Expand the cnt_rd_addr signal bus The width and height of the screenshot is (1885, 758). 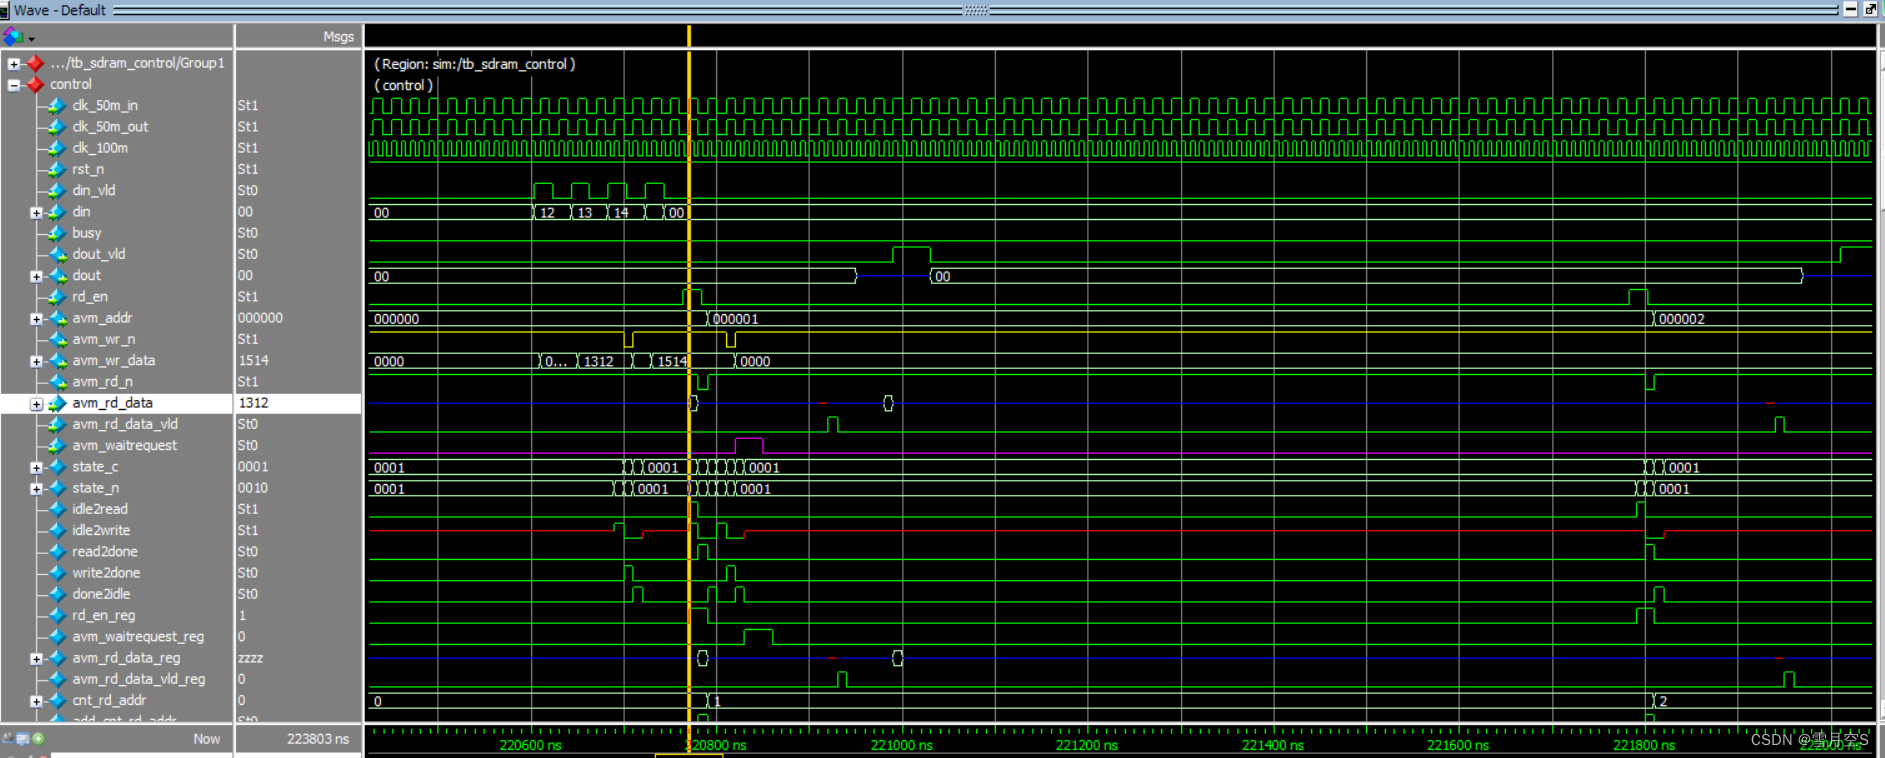tap(36, 701)
